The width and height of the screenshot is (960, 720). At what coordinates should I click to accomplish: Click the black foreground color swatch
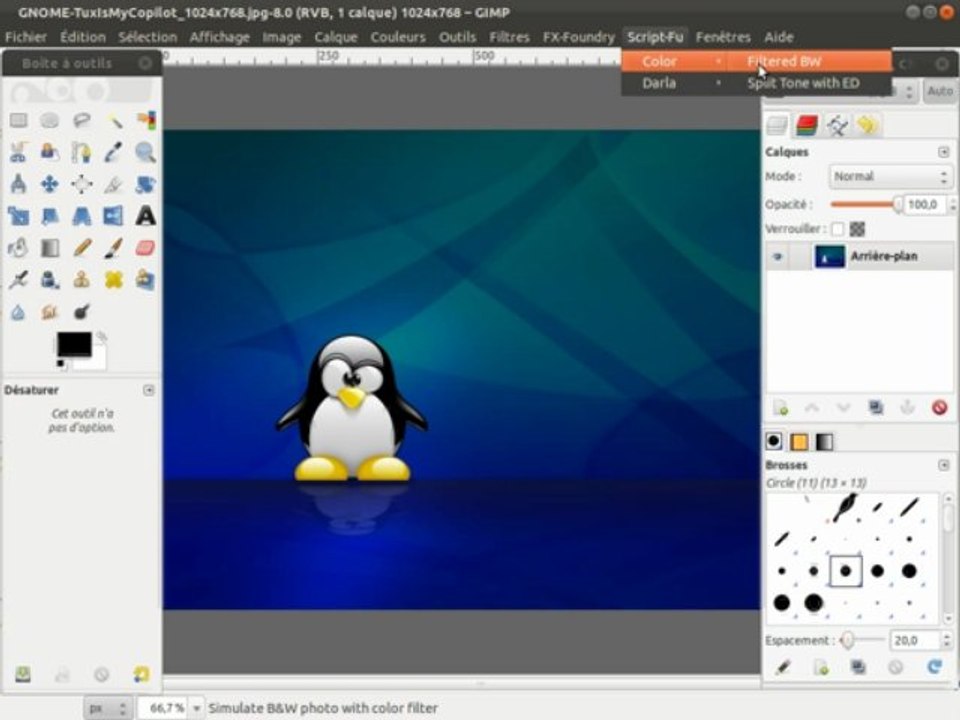tap(74, 343)
